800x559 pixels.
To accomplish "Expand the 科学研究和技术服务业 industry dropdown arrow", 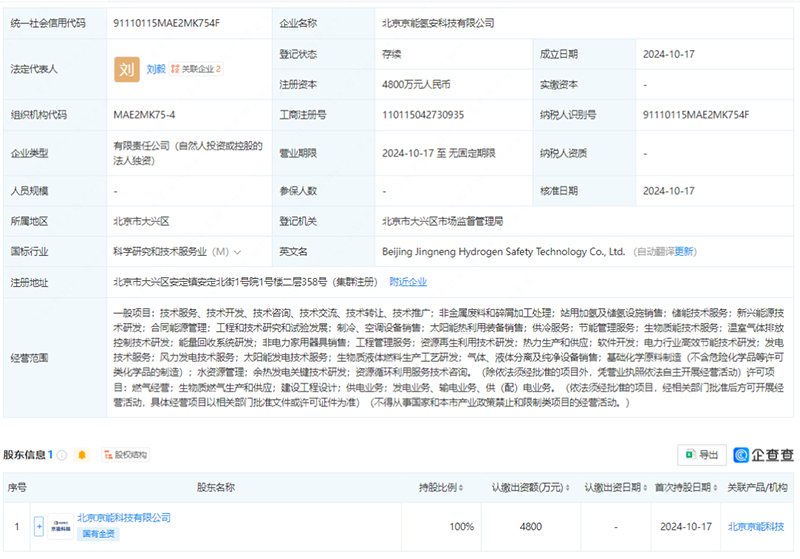I will [x=237, y=252].
